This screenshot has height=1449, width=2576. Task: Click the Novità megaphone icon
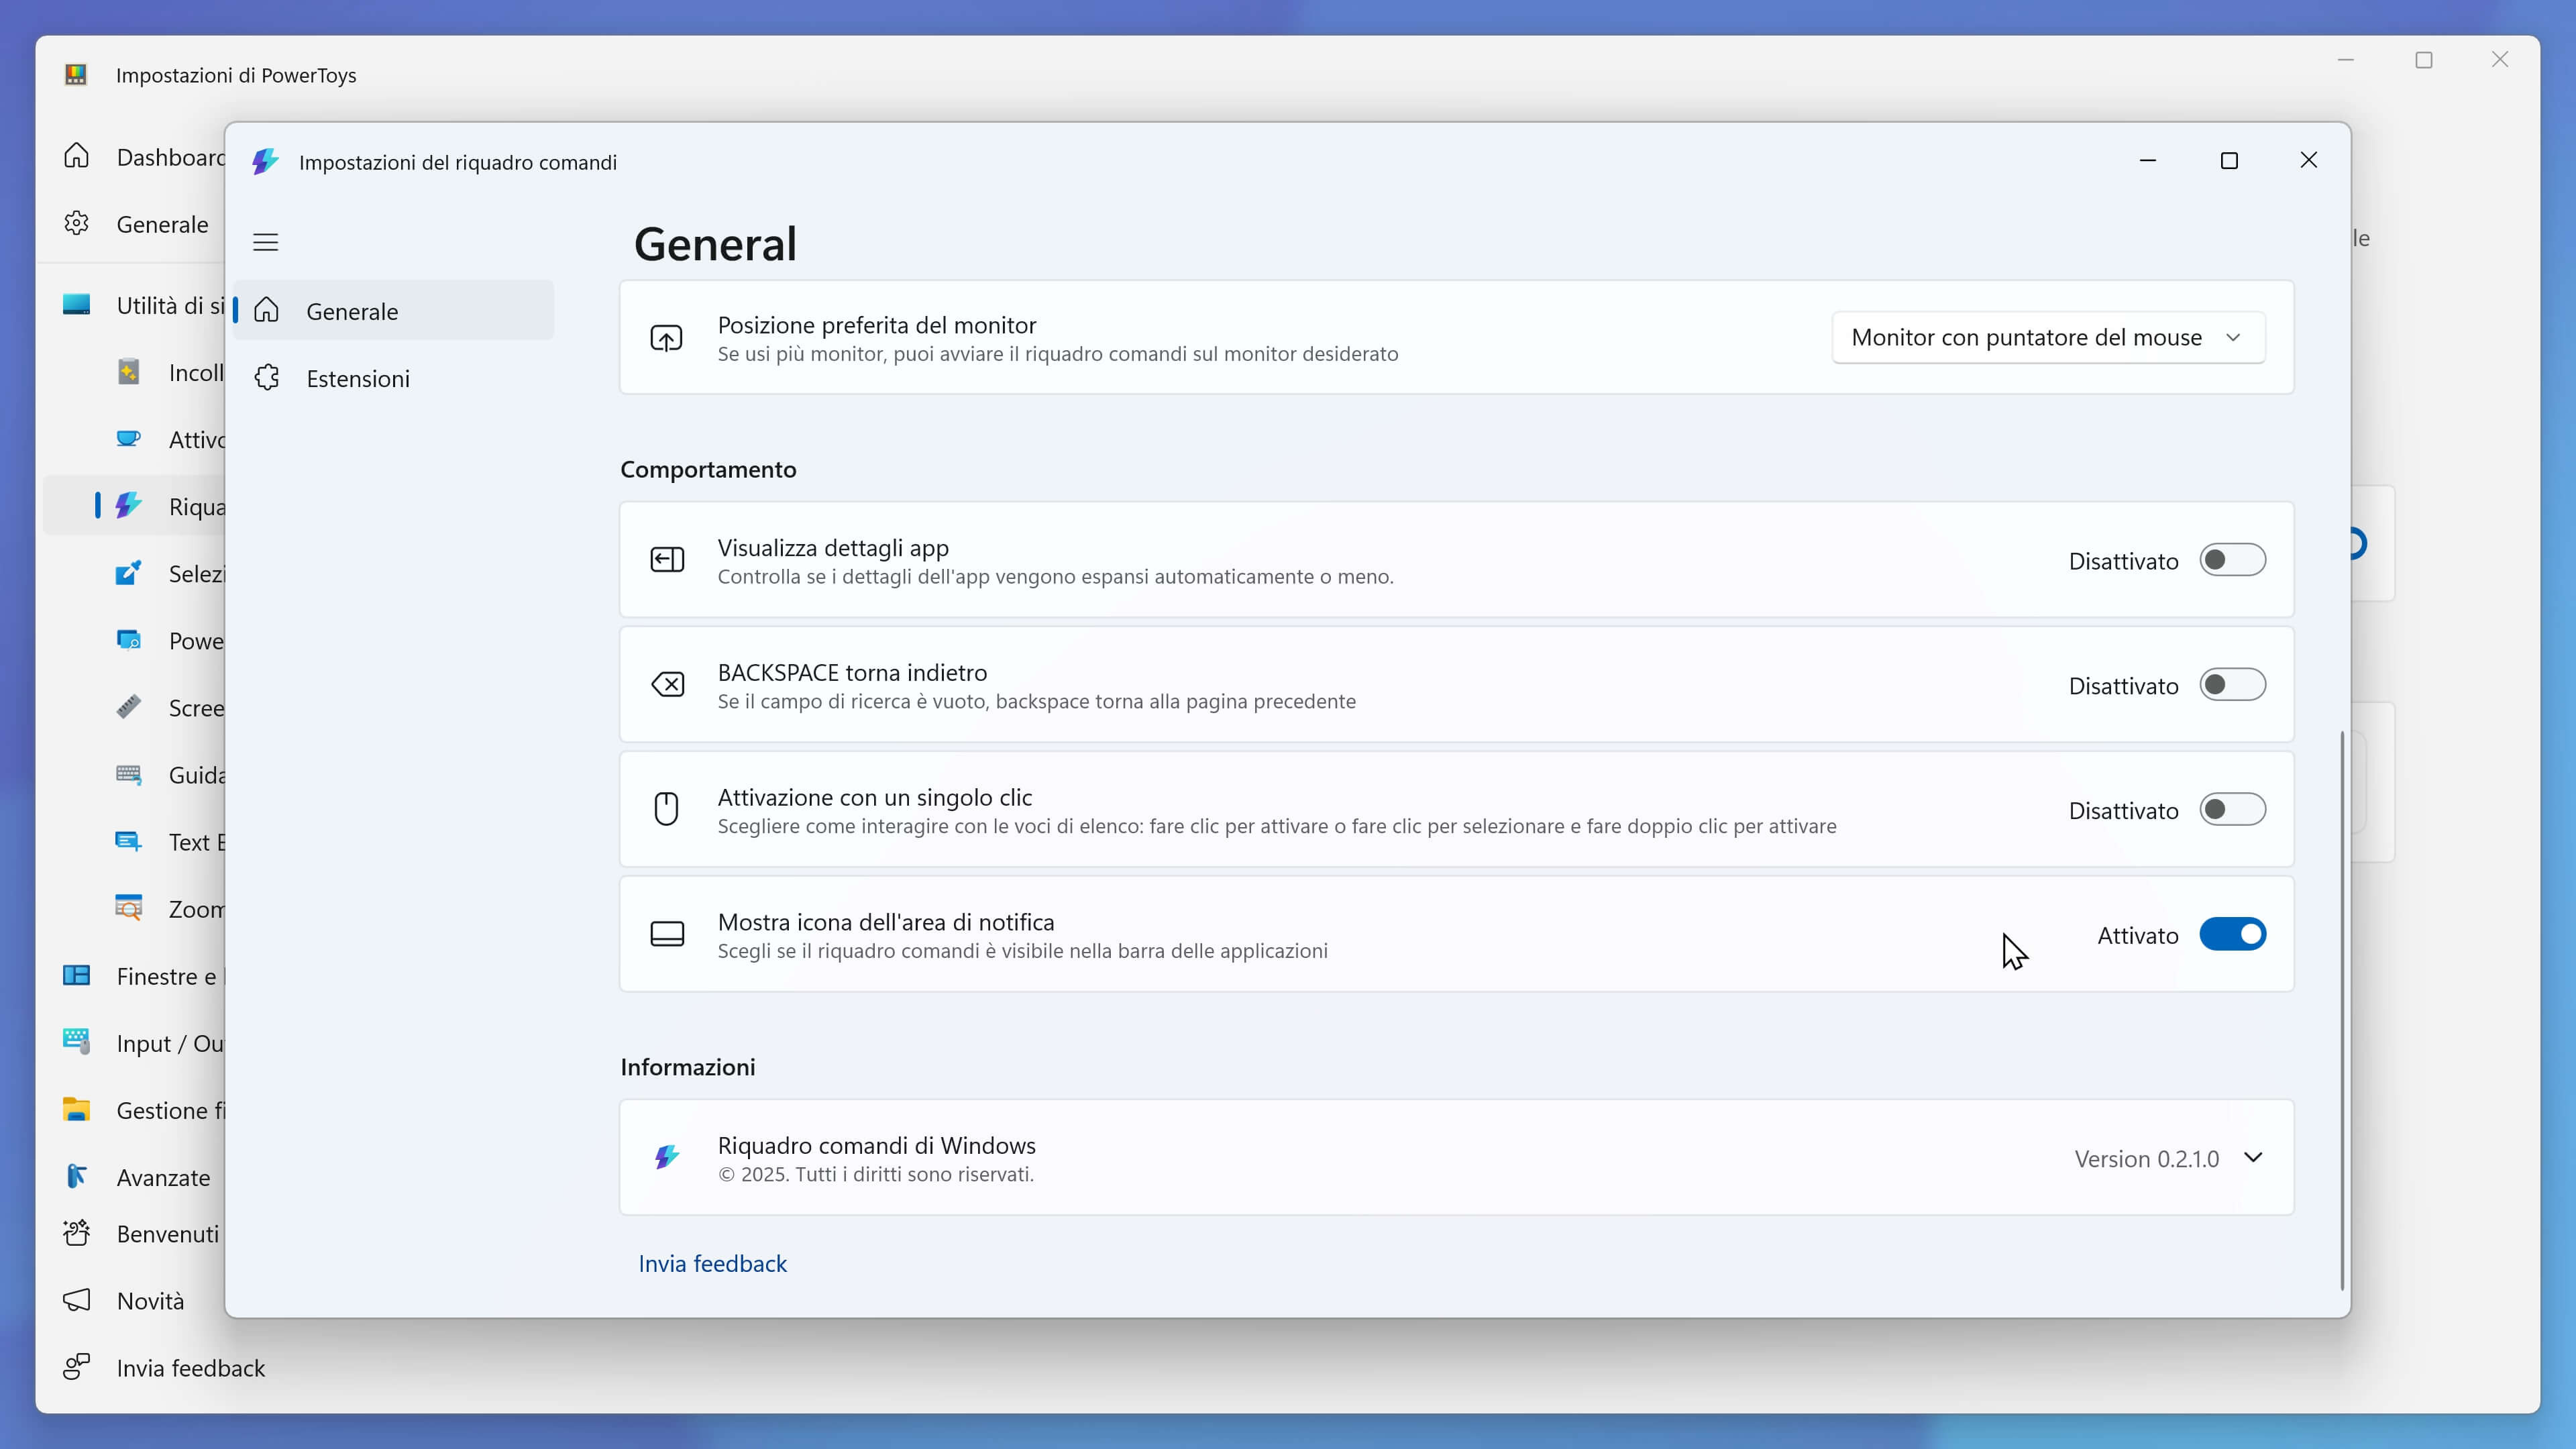(x=77, y=1300)
